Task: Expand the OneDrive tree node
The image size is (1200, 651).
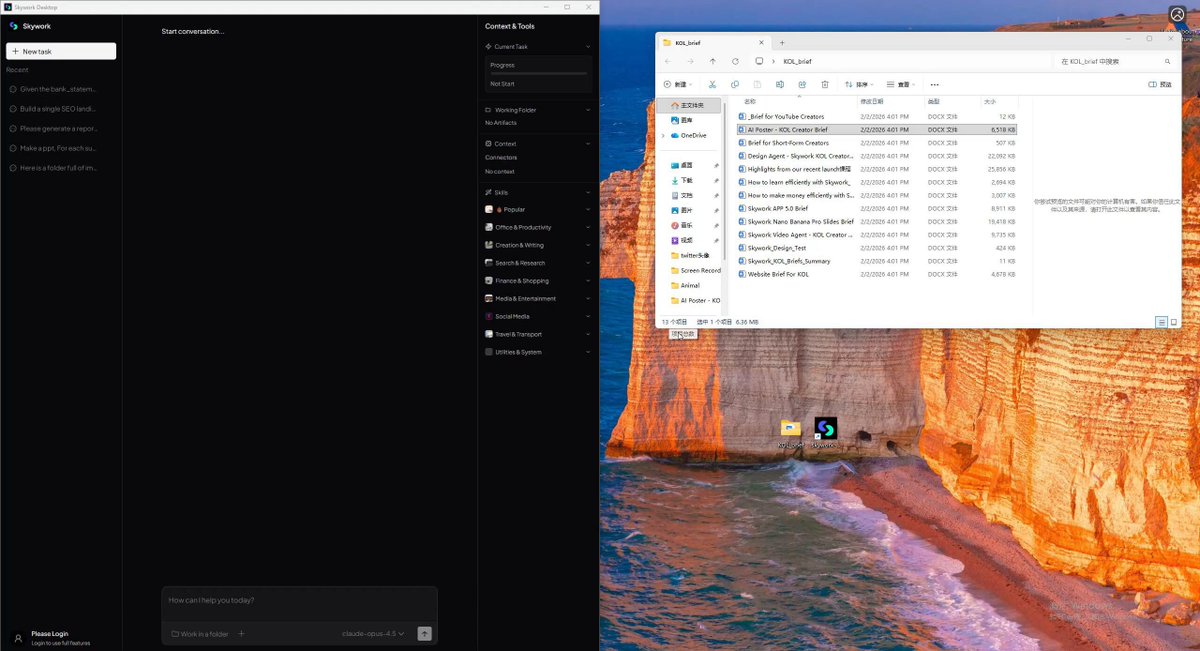Action: point(663,135)
